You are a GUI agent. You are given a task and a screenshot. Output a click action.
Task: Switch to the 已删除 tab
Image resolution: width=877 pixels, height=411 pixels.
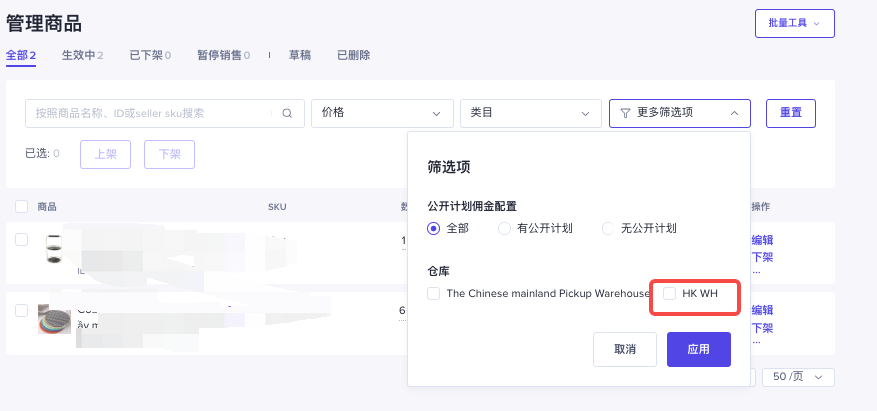[x=353, y=55]
